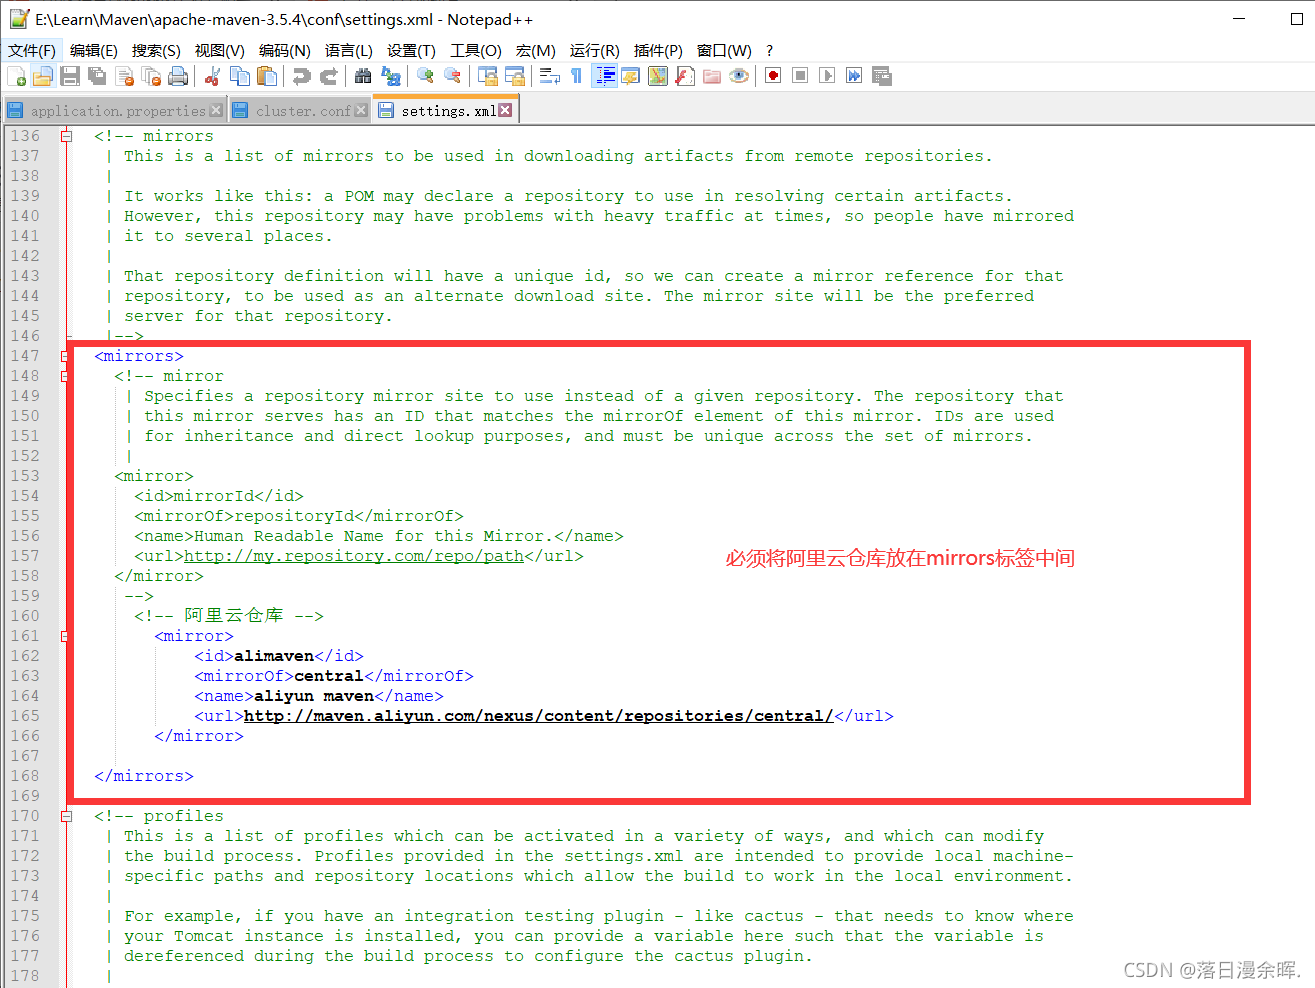Collapse the profiles comment fold at line 170

(x=66, y=816)
